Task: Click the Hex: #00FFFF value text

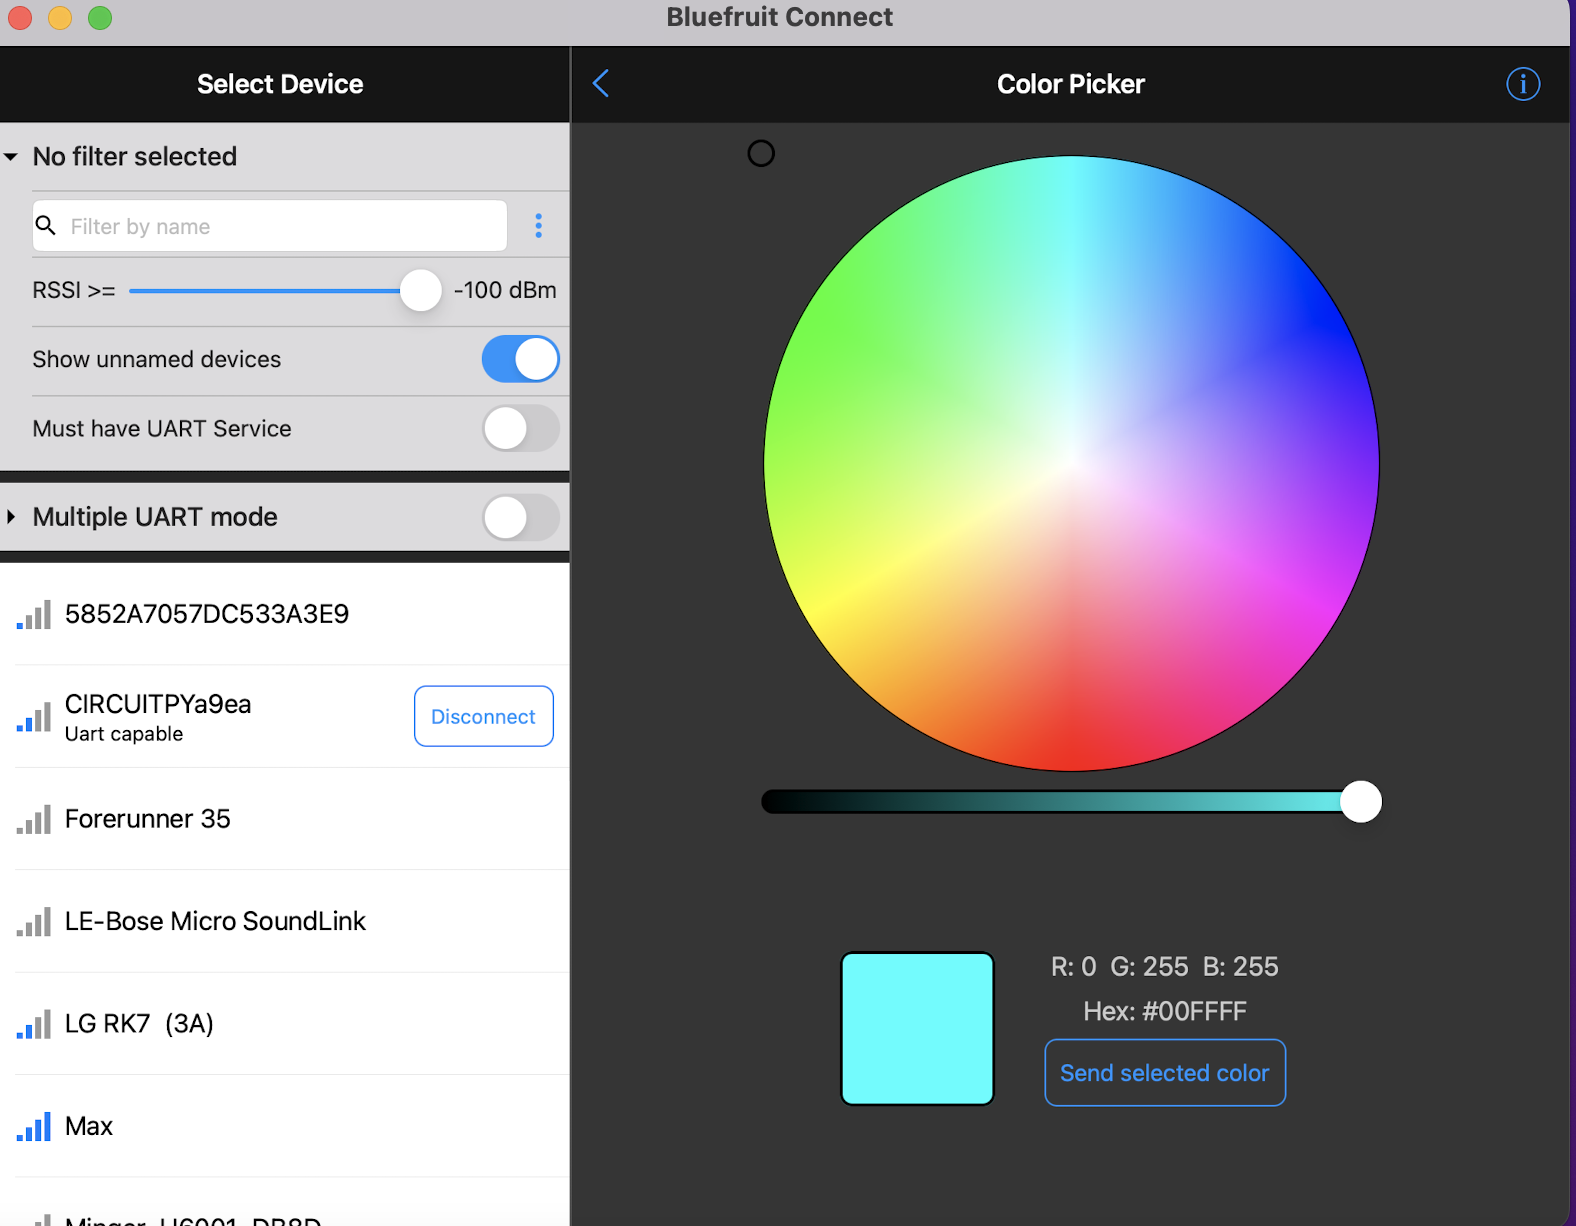Action: (1165, 1011)
